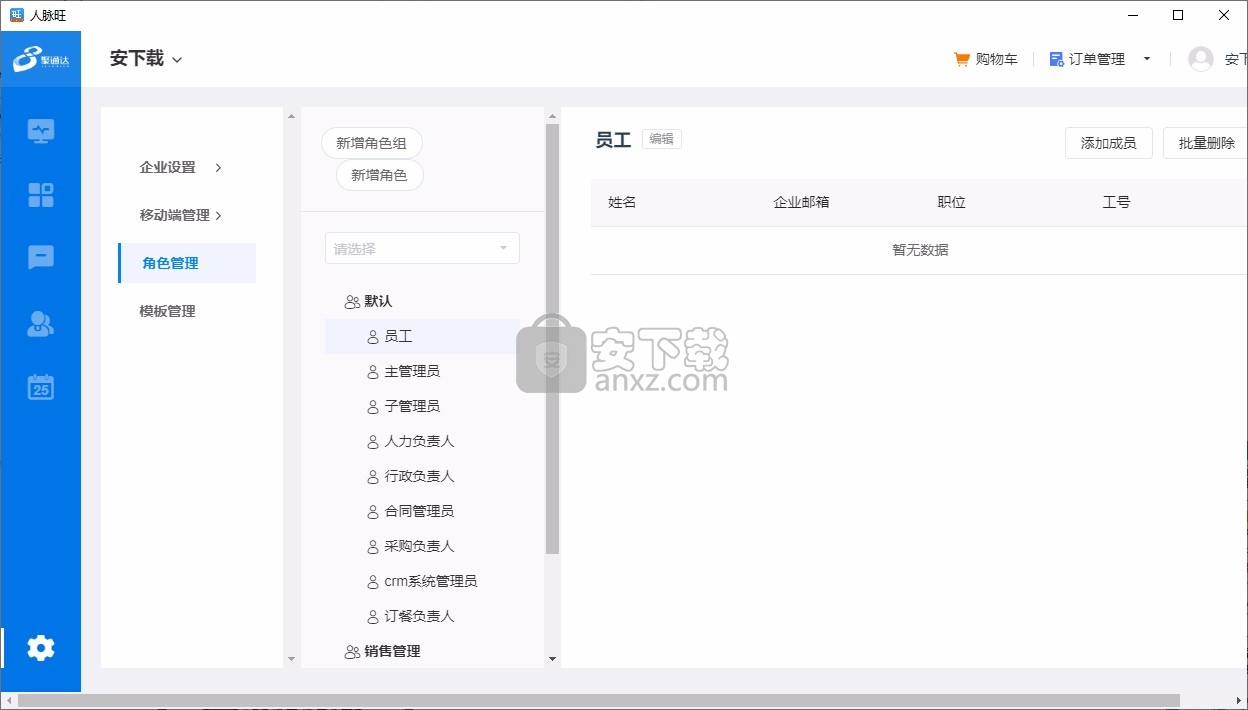Click the user avatar icon
This screenshot has height=710, width=1248.
(x=1200, y=59)
